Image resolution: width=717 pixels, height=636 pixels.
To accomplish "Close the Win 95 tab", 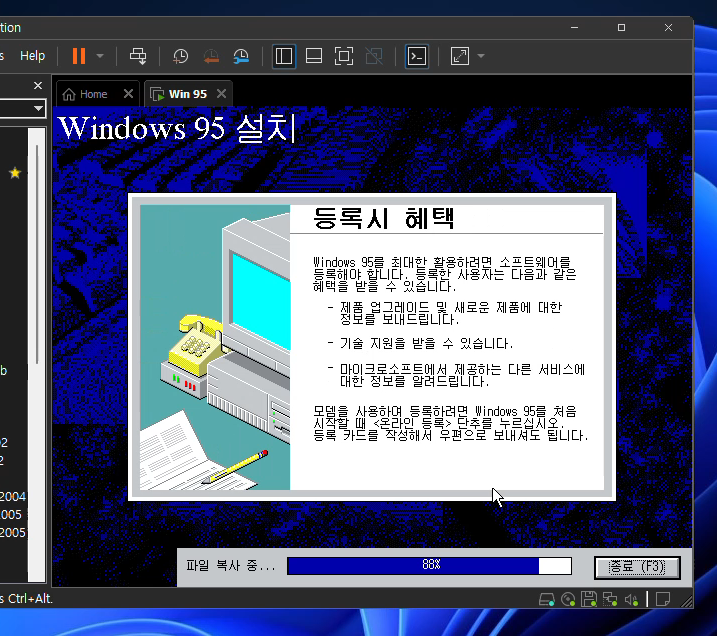I will point(221,94).
